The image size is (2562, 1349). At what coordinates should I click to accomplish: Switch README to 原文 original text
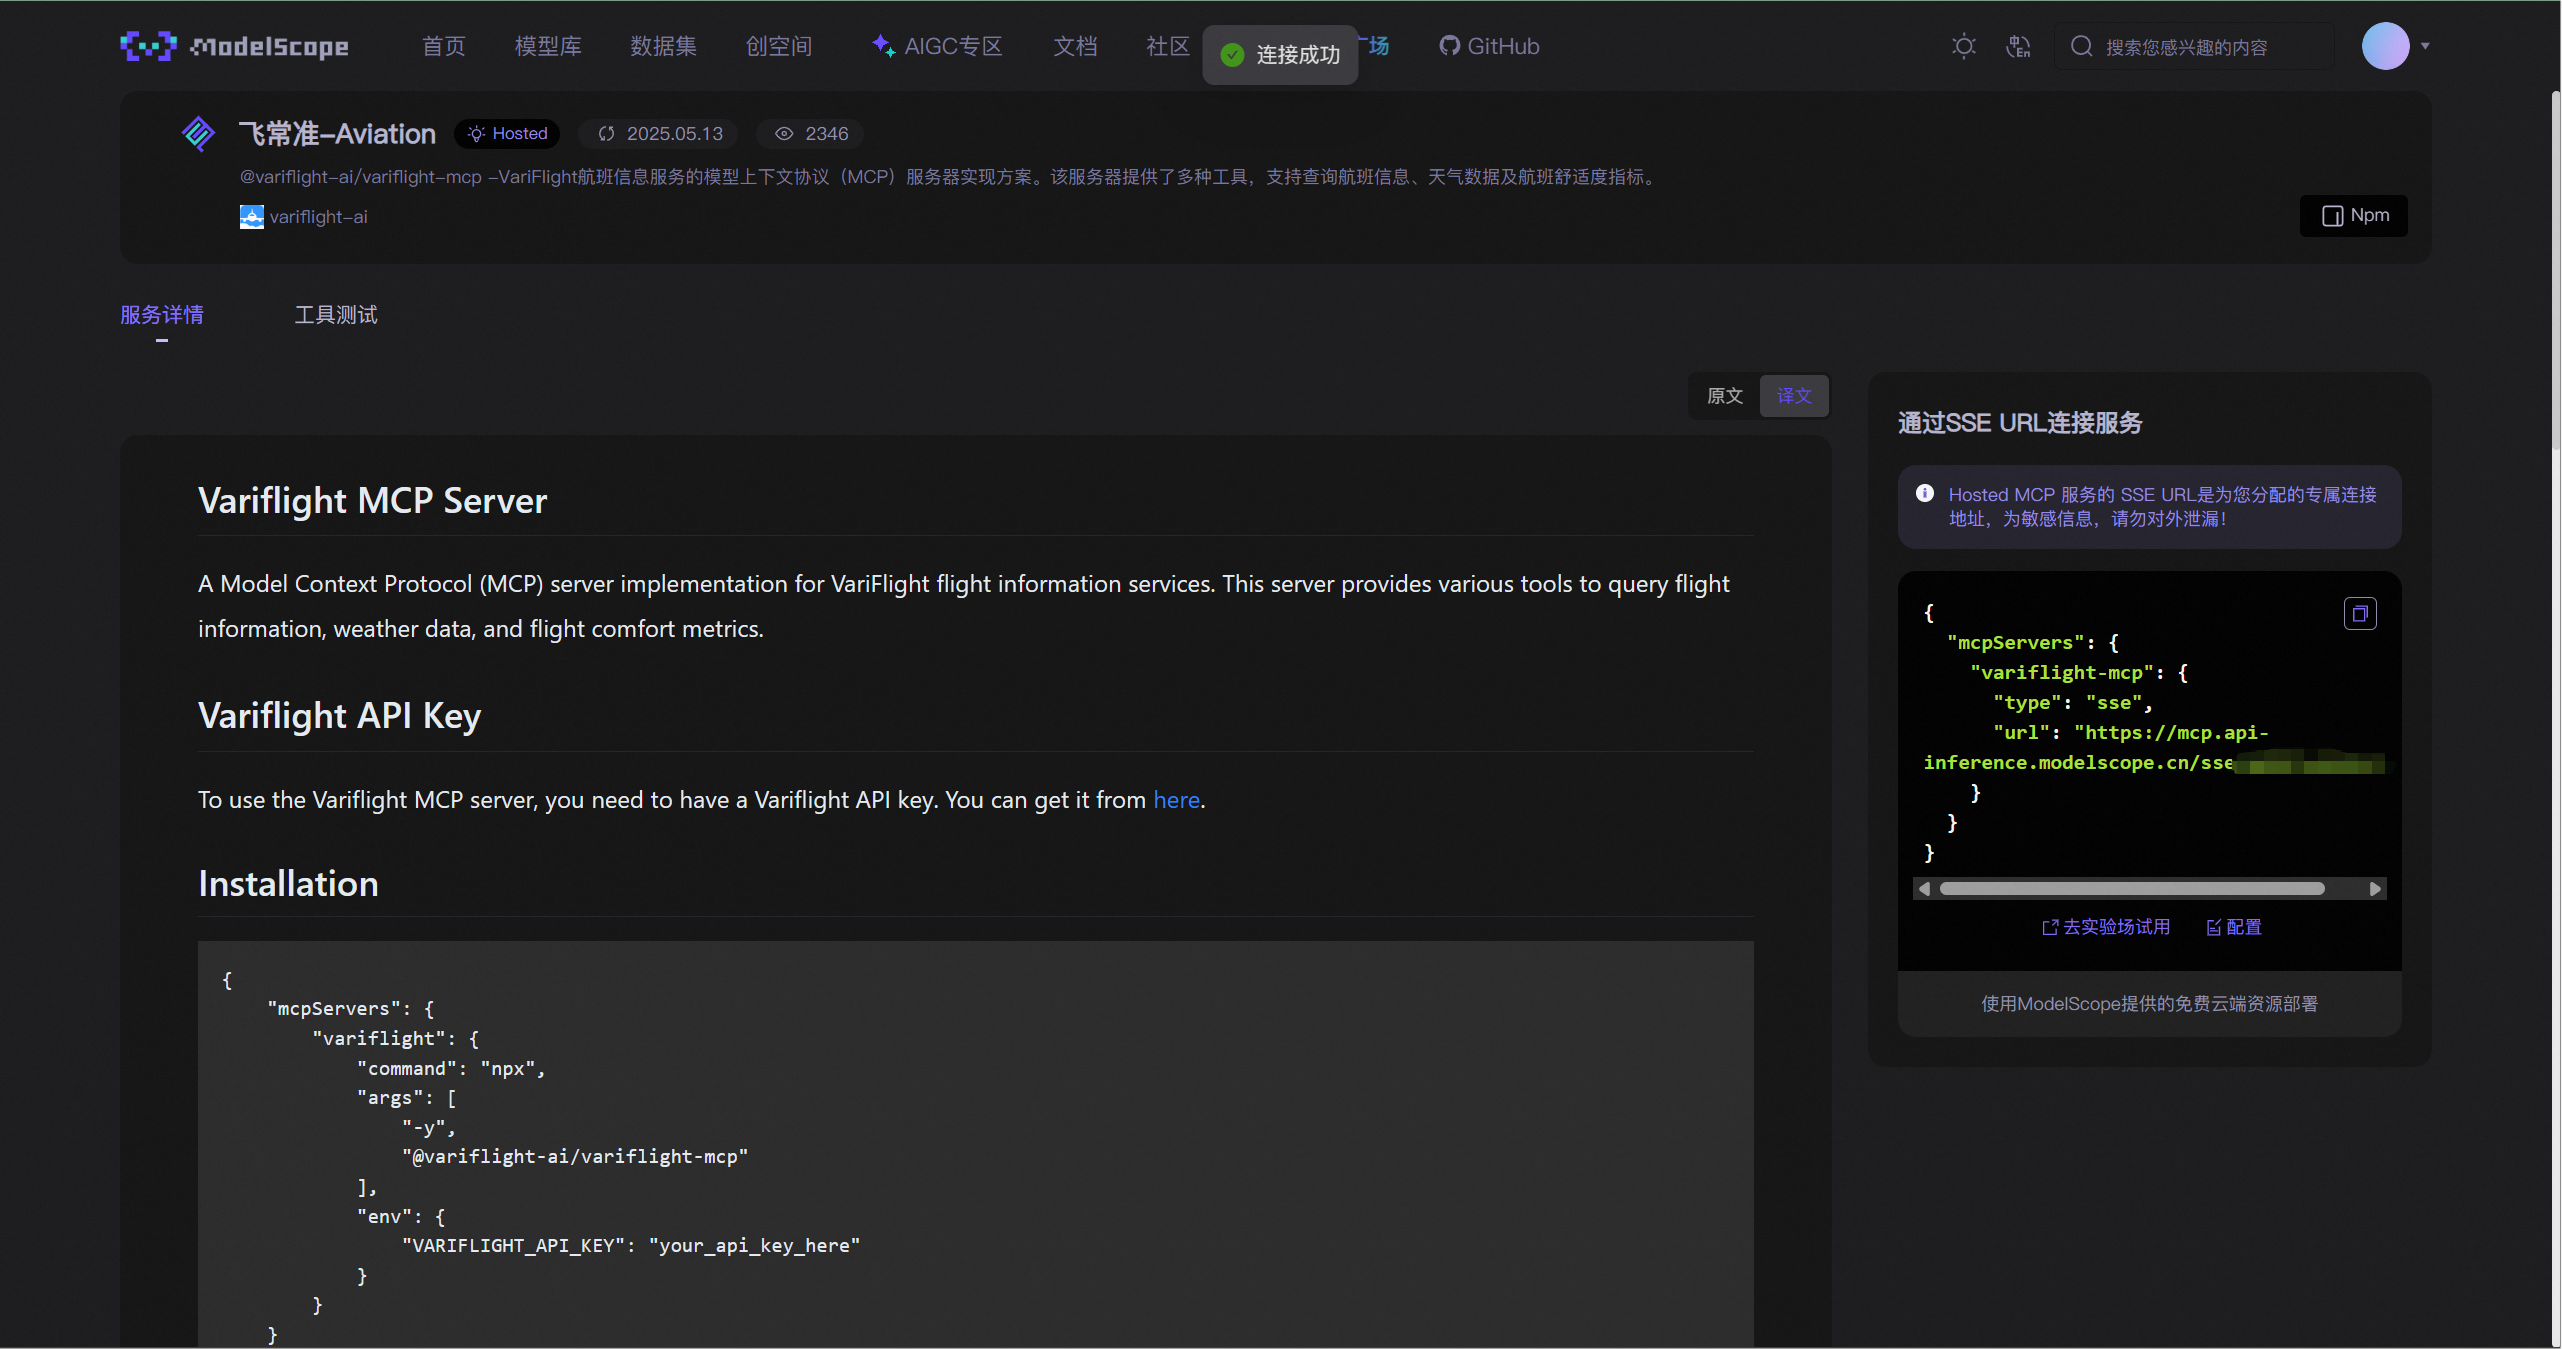tap(1724, 396)
